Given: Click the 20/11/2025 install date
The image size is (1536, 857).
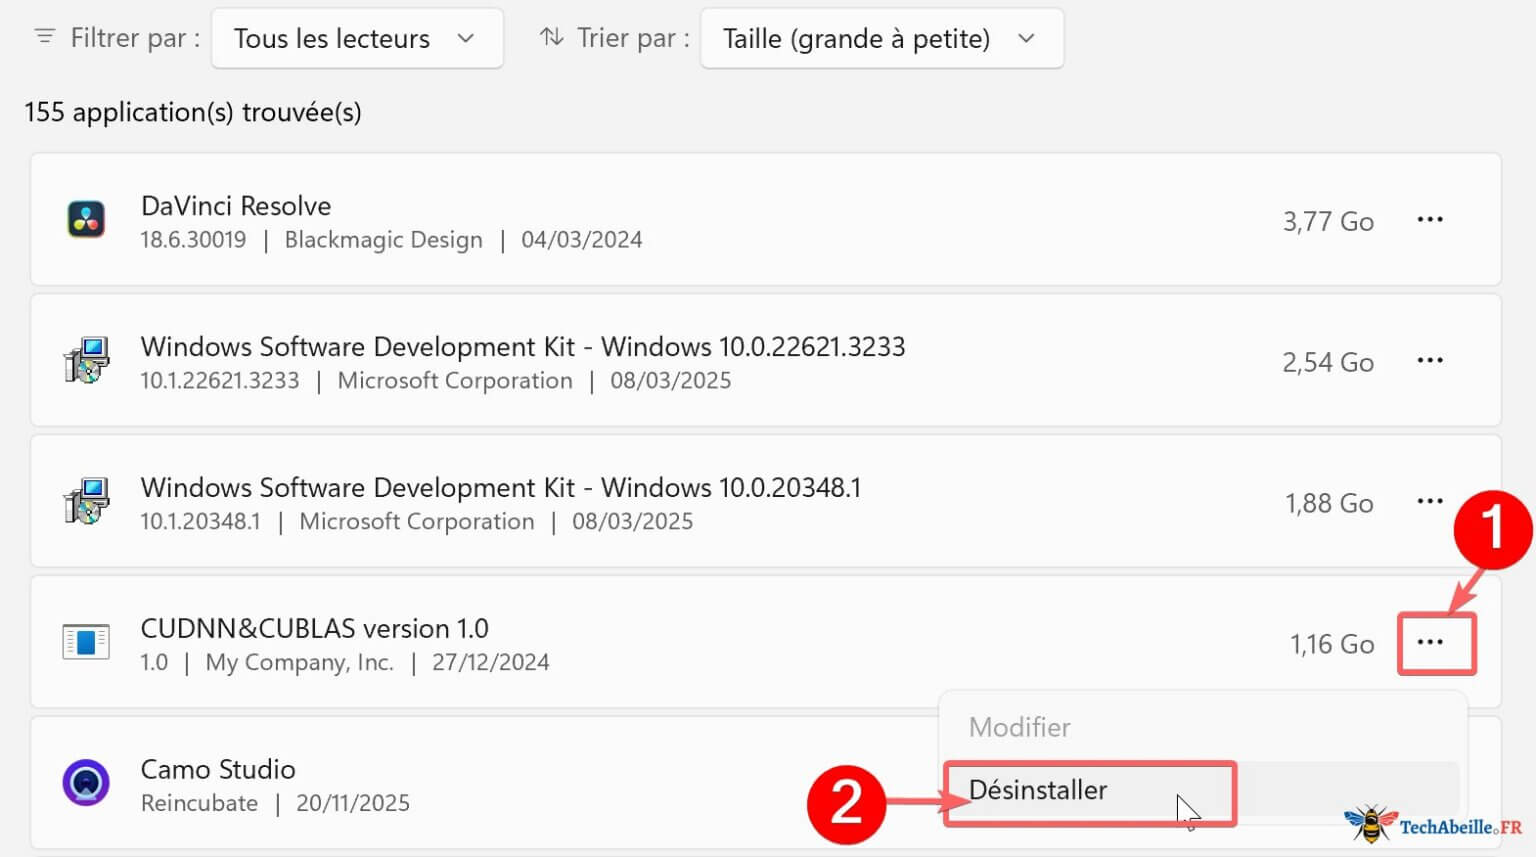Looking at the screenshot, I should coord(353,803).
